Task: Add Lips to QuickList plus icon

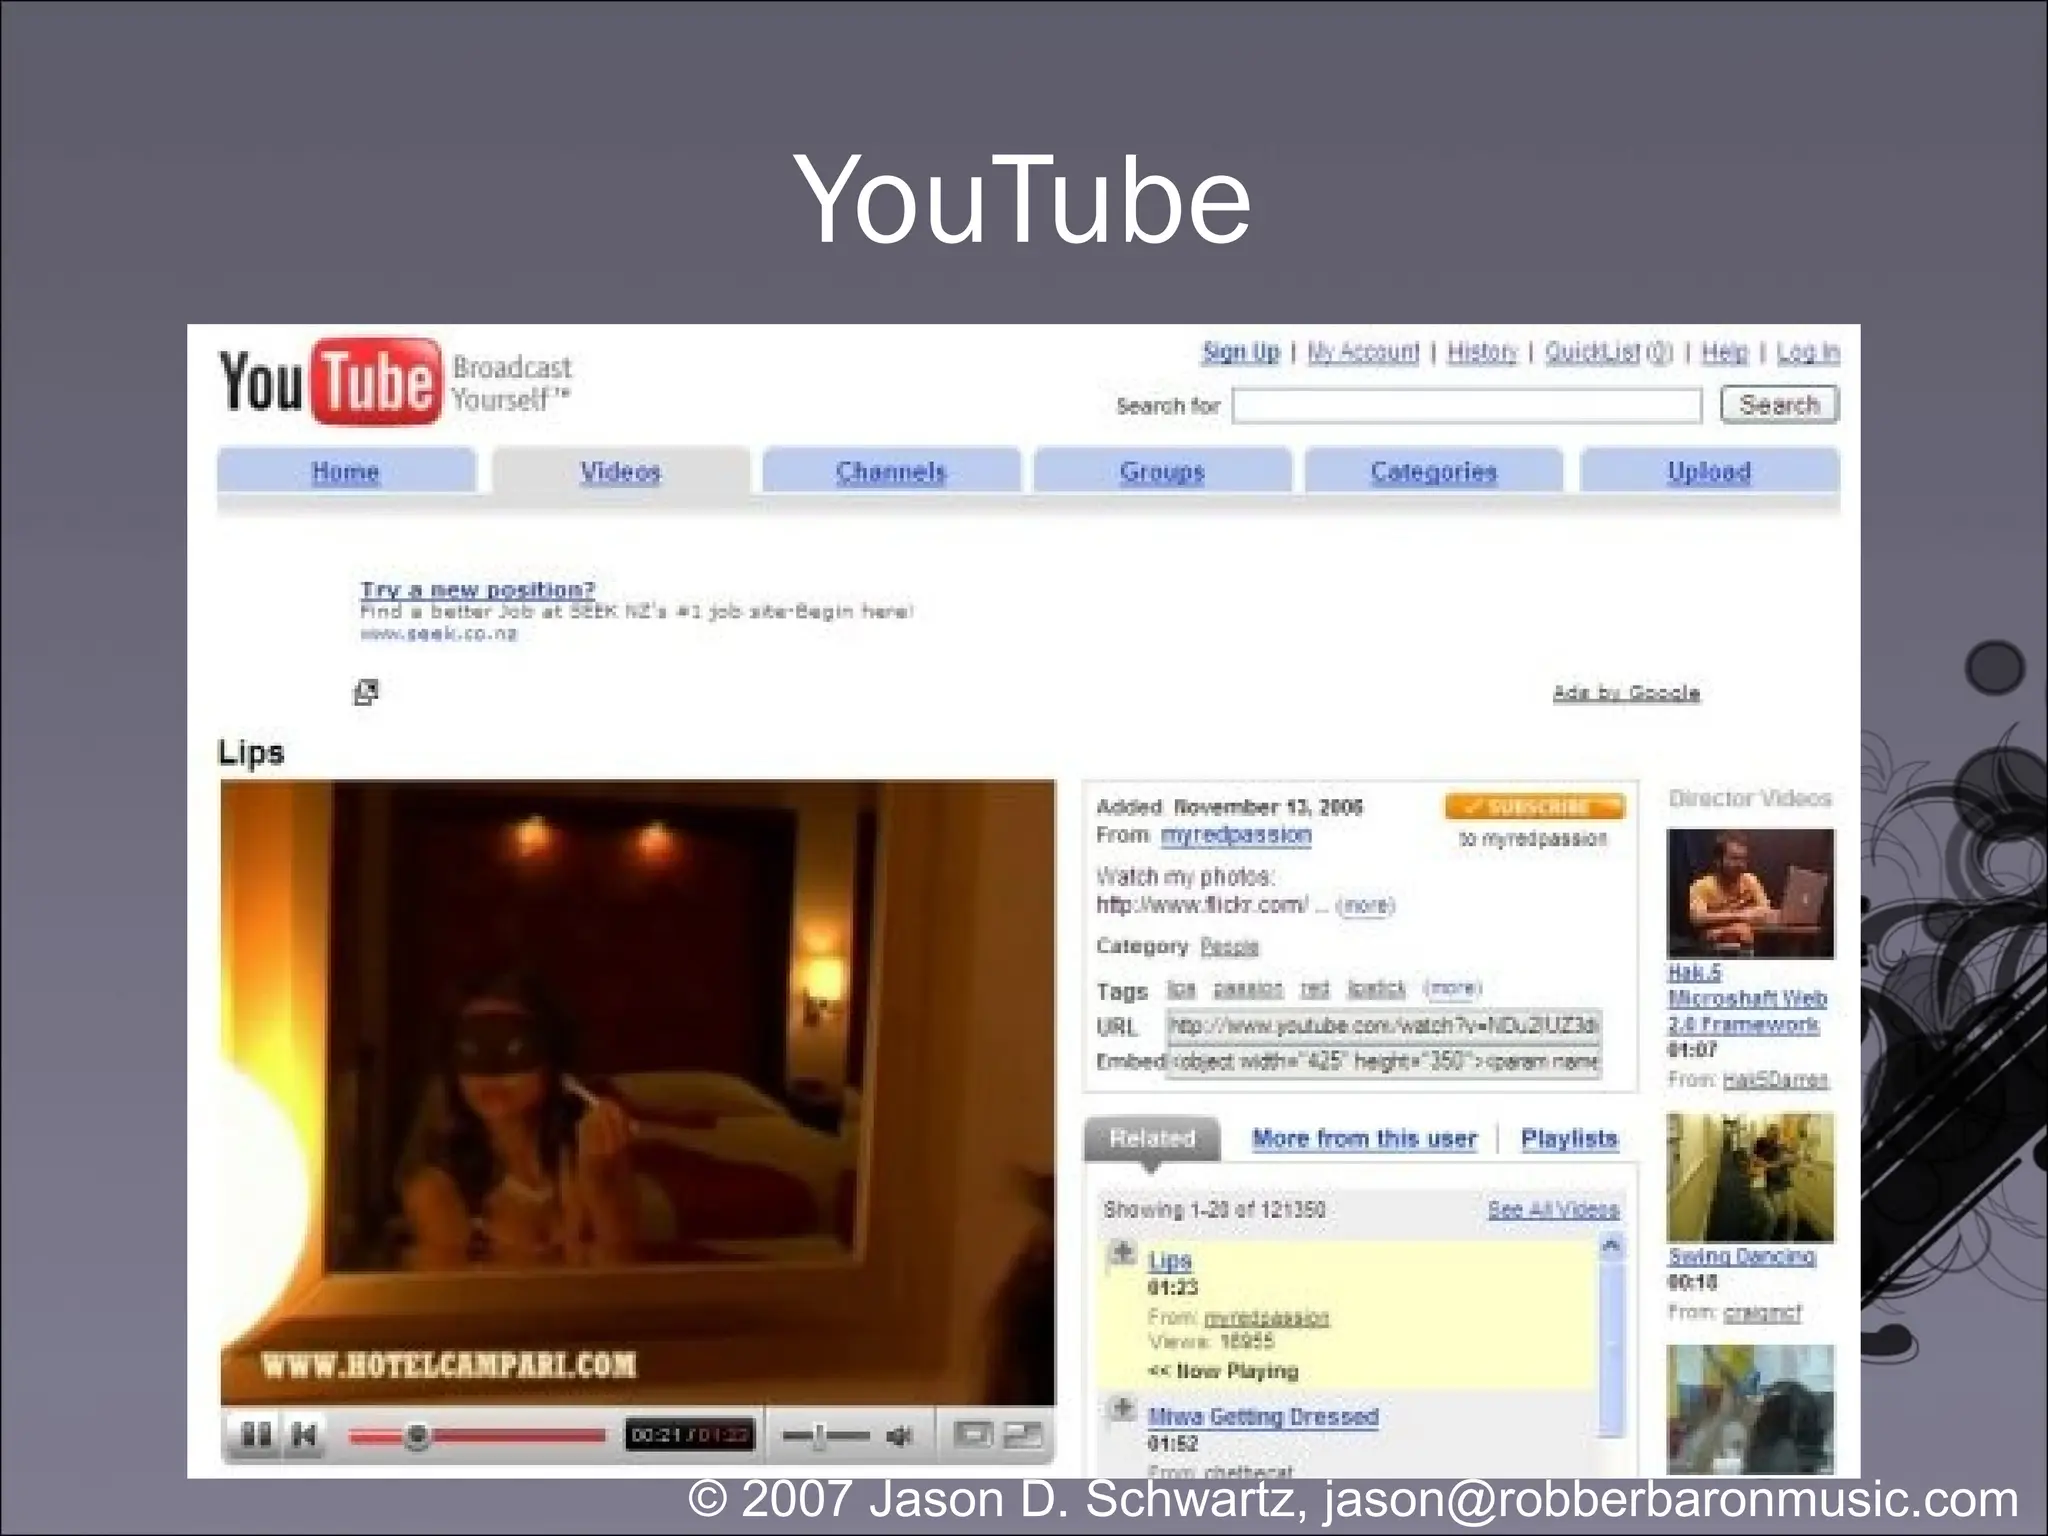Action: point(1123,1252)
